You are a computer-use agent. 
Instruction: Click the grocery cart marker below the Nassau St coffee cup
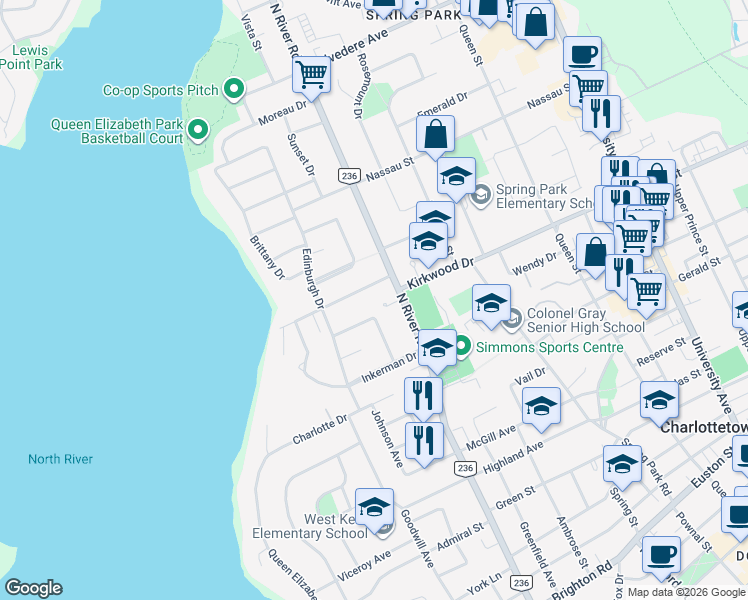590,87
